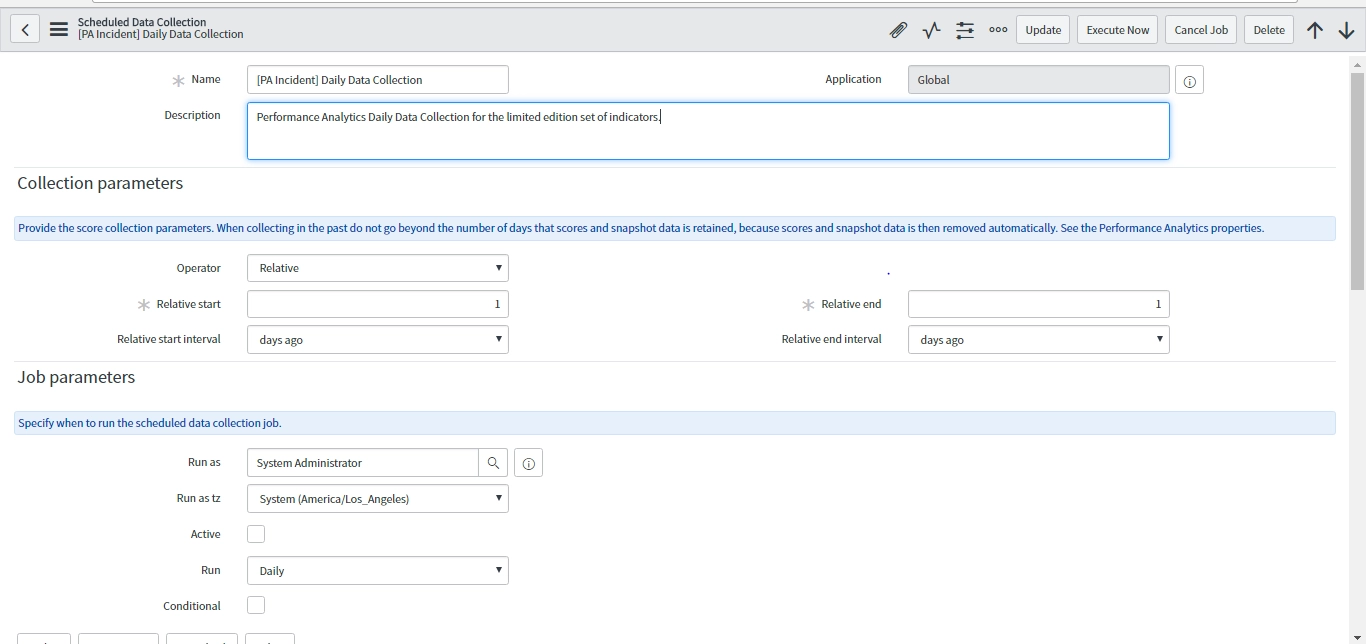View the Run as field info icon
This screenshot has height=644, width=1366.
click(528, 462)
